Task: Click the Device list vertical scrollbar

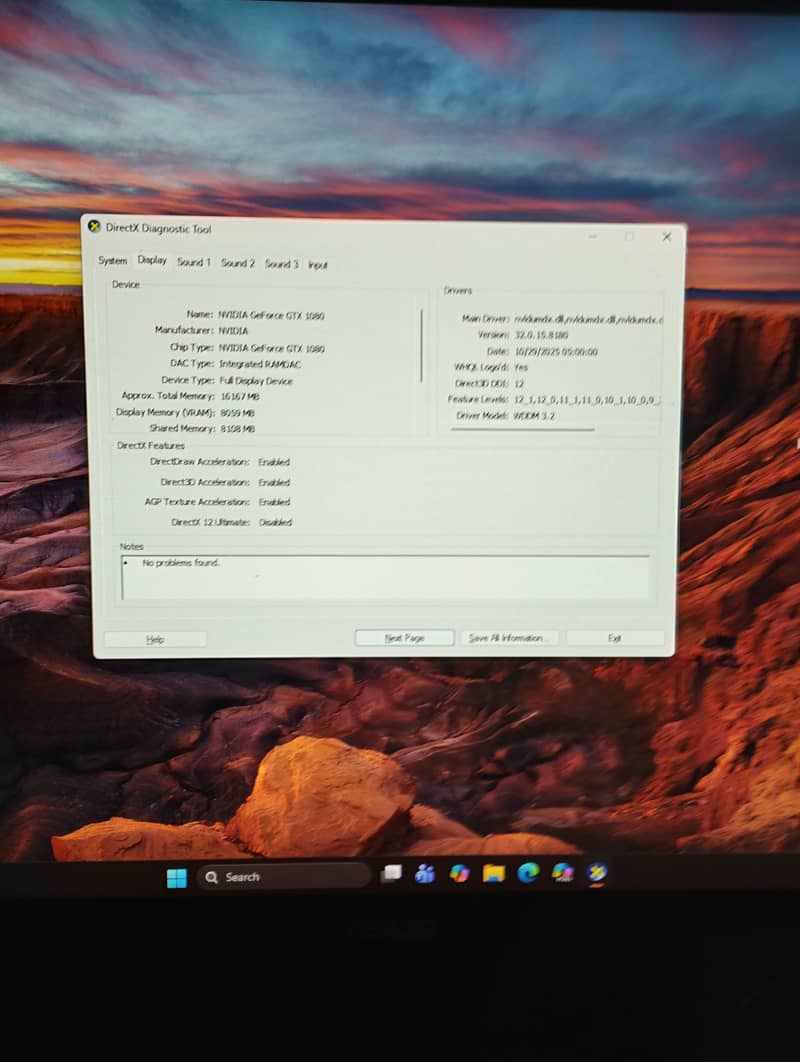Action: (x=421, y=345)
